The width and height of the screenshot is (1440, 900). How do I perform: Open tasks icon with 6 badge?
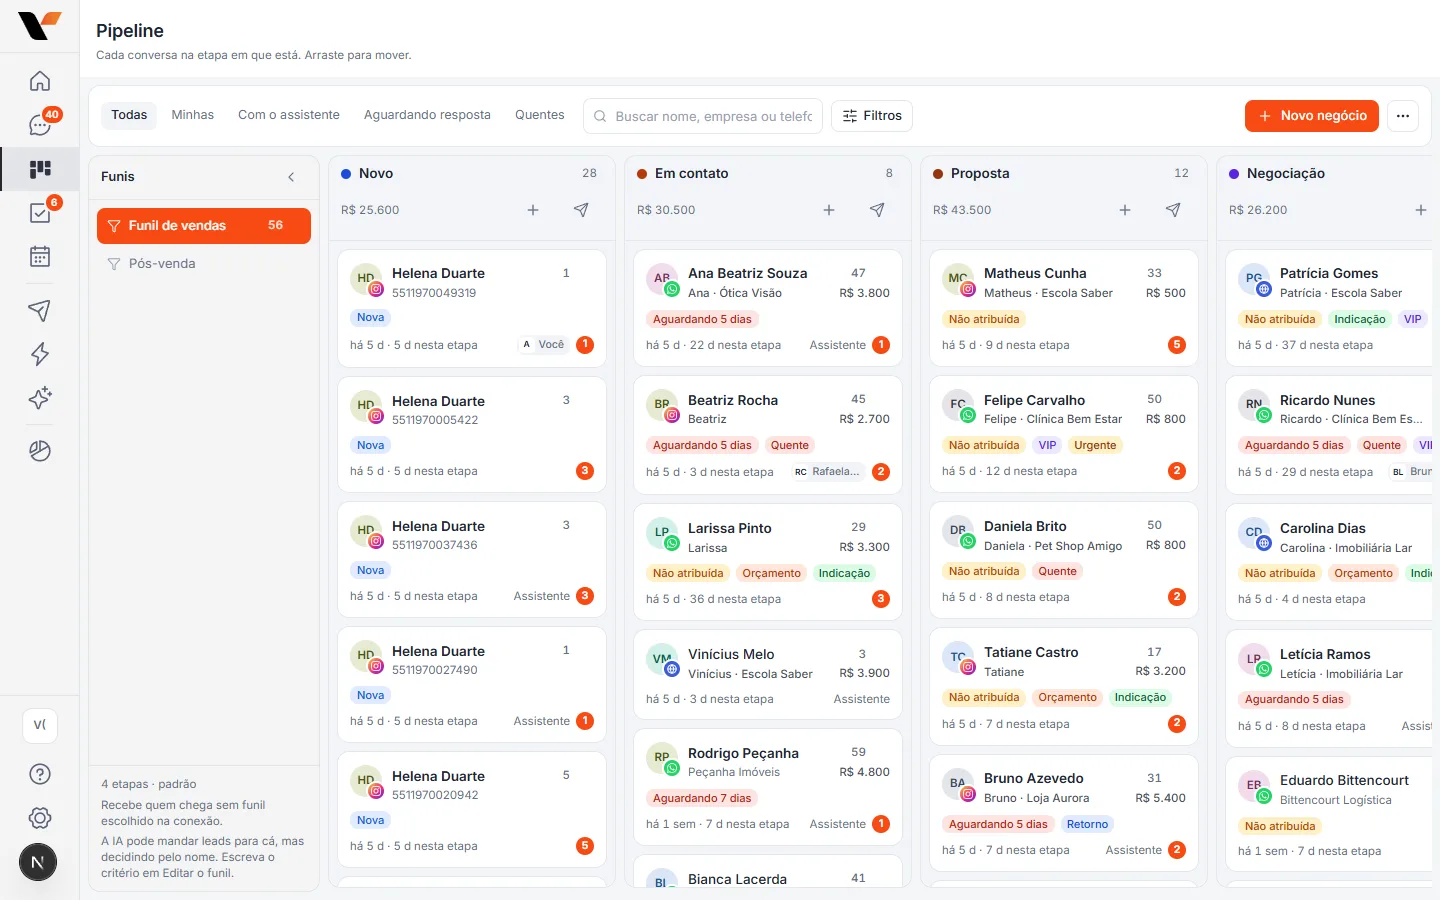pos(40,213)
